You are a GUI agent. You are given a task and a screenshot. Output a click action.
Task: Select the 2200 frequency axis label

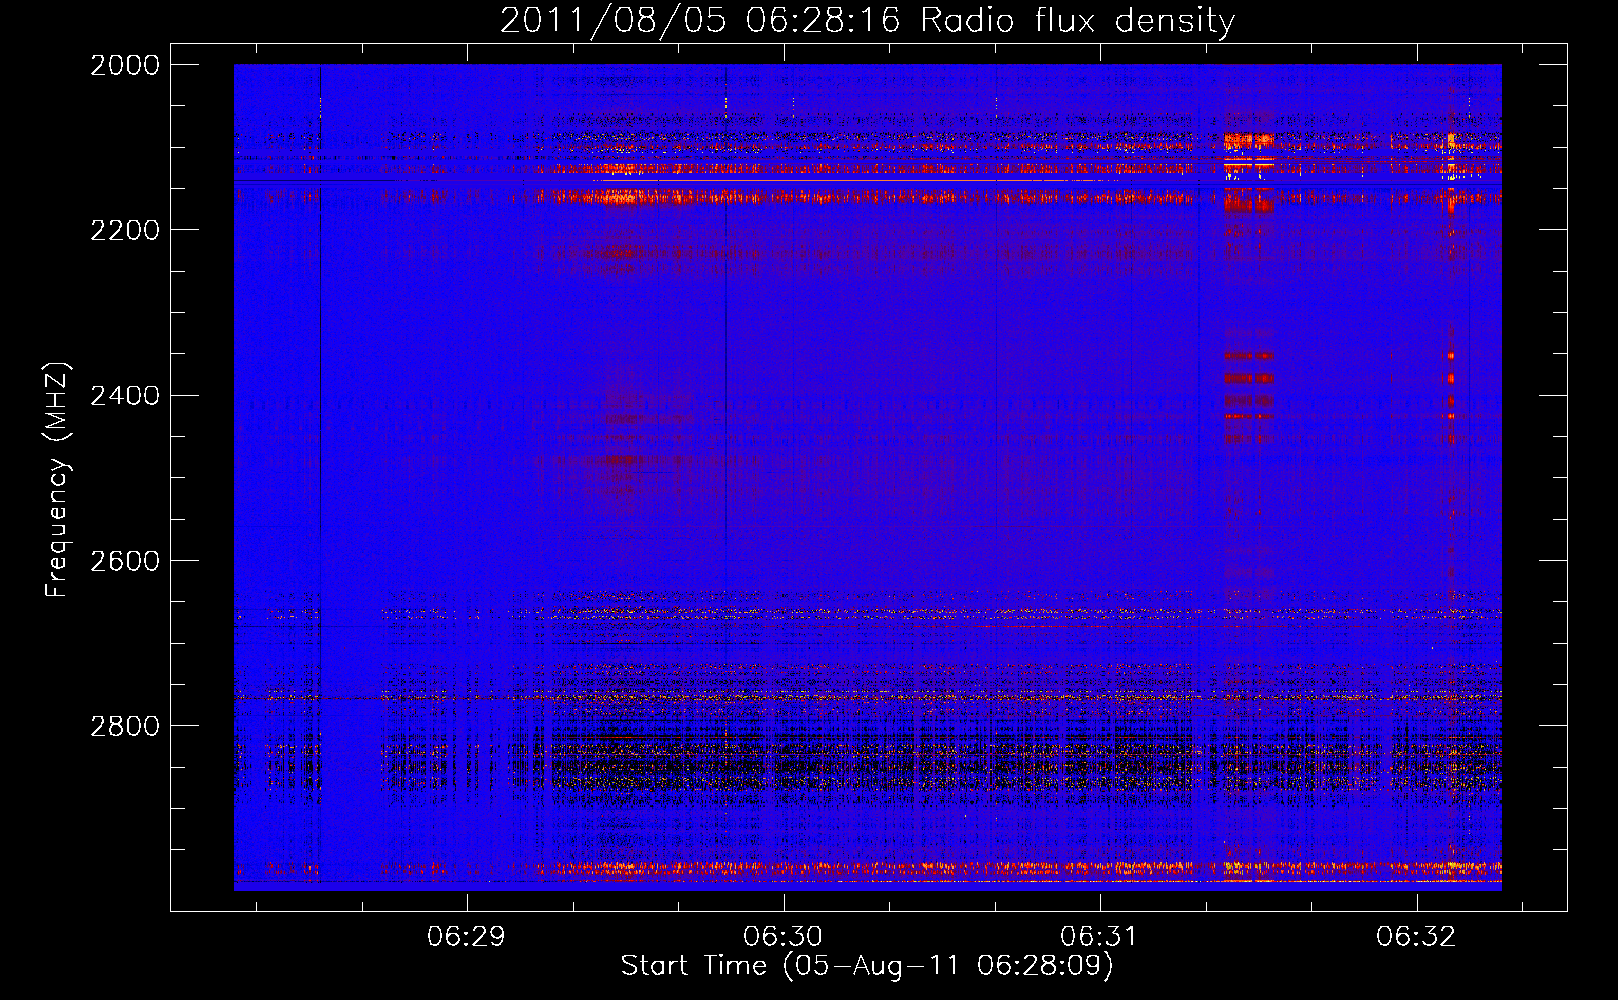click(125, 230)
